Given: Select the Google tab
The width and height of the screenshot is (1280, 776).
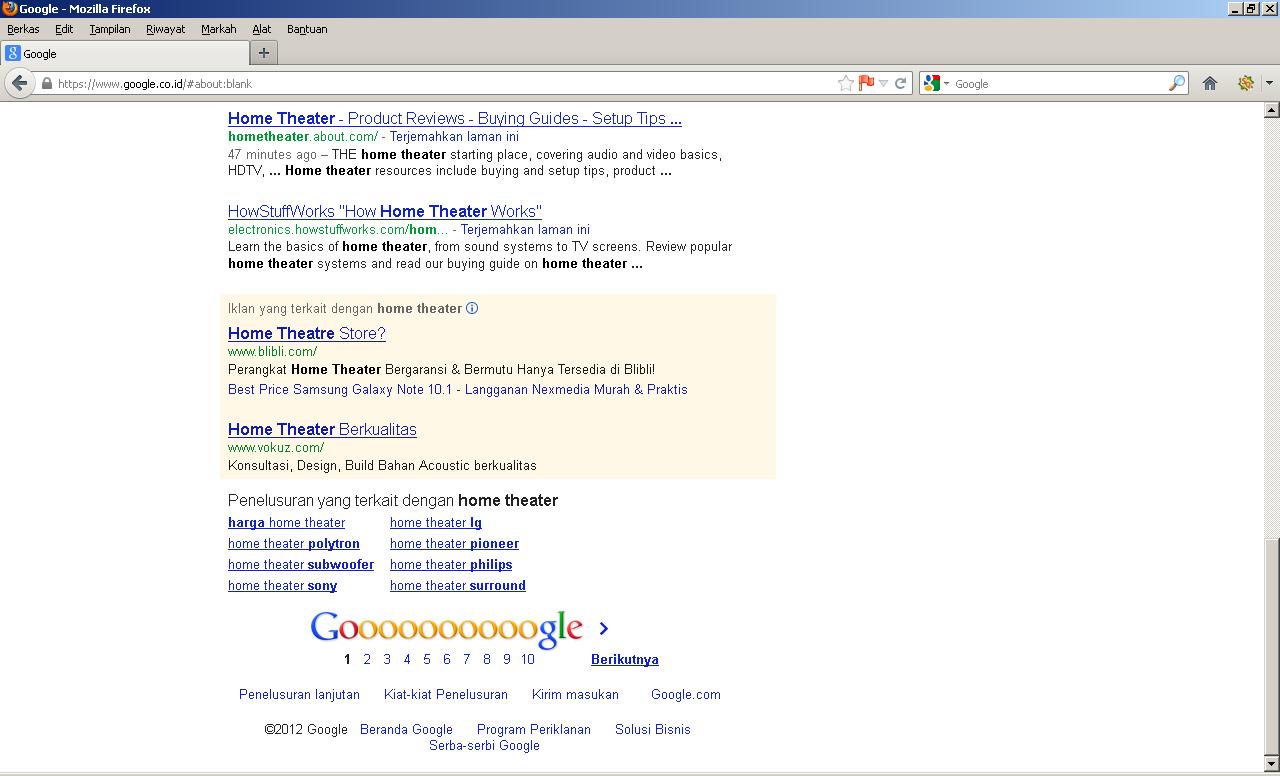Looking at the screenshot, I should click(125, 53).
